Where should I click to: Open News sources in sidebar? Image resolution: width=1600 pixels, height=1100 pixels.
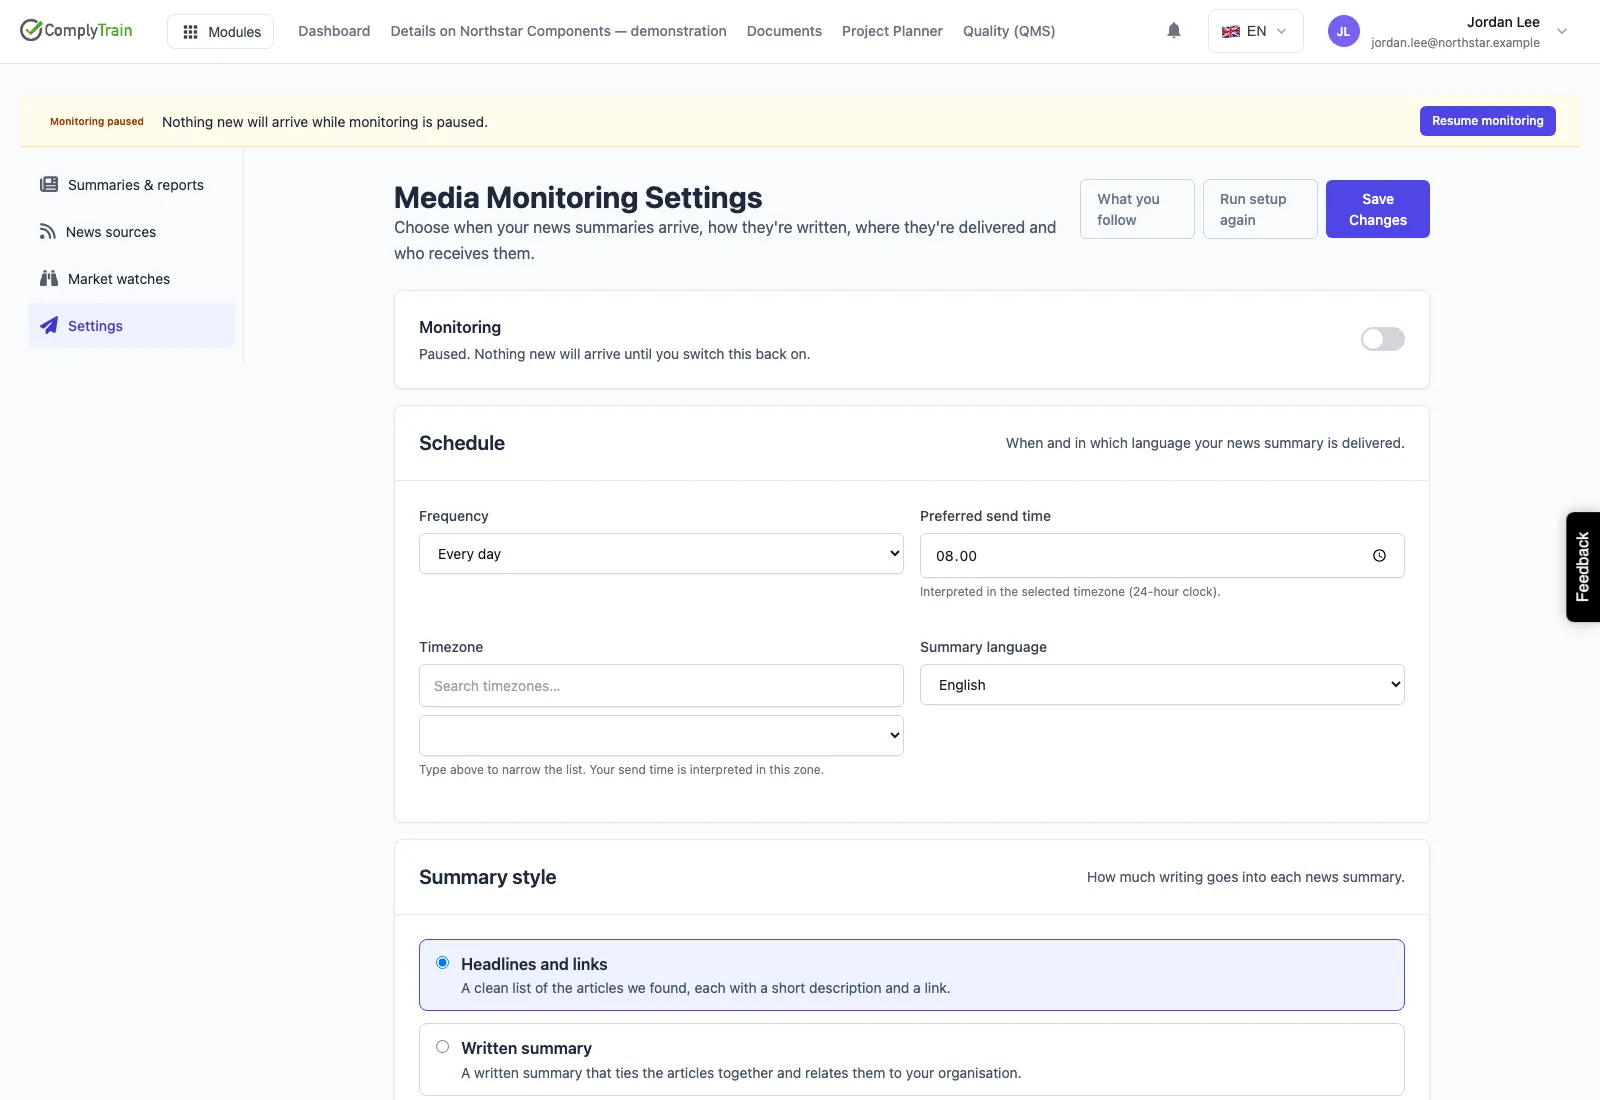tap(131, 232)
